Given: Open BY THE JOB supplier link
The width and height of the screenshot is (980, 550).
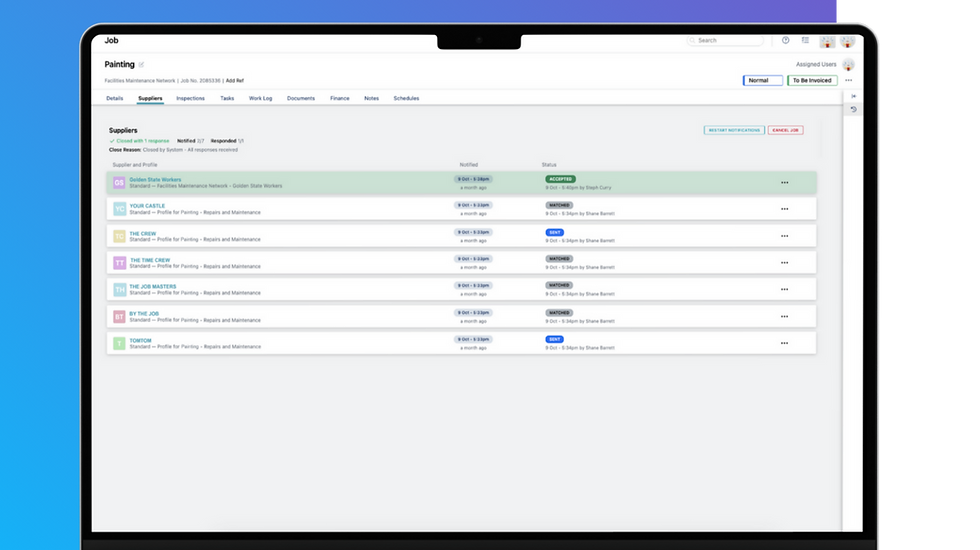Looking at the screenshot, I should click(144, 314).
